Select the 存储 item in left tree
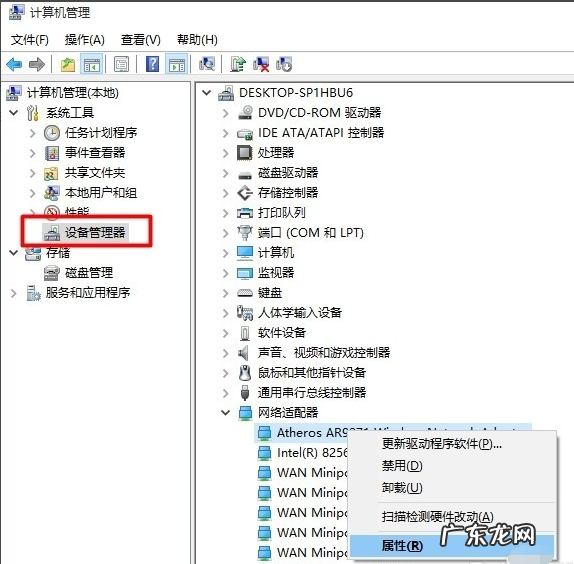This screenshot has width=574, height=564. 58,253
